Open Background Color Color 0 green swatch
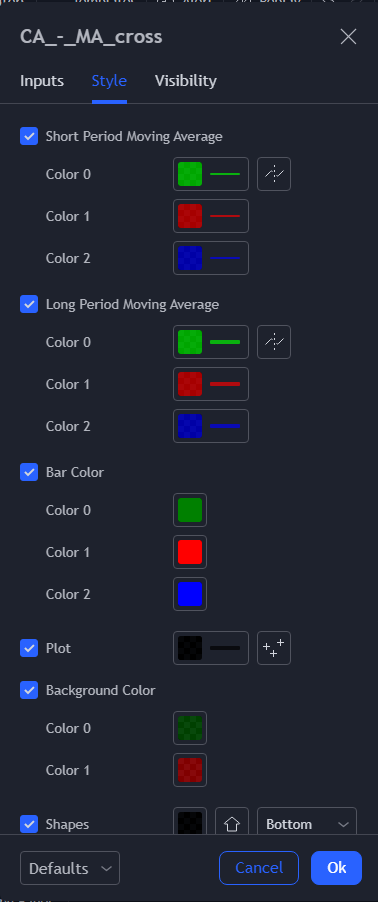 190,728
